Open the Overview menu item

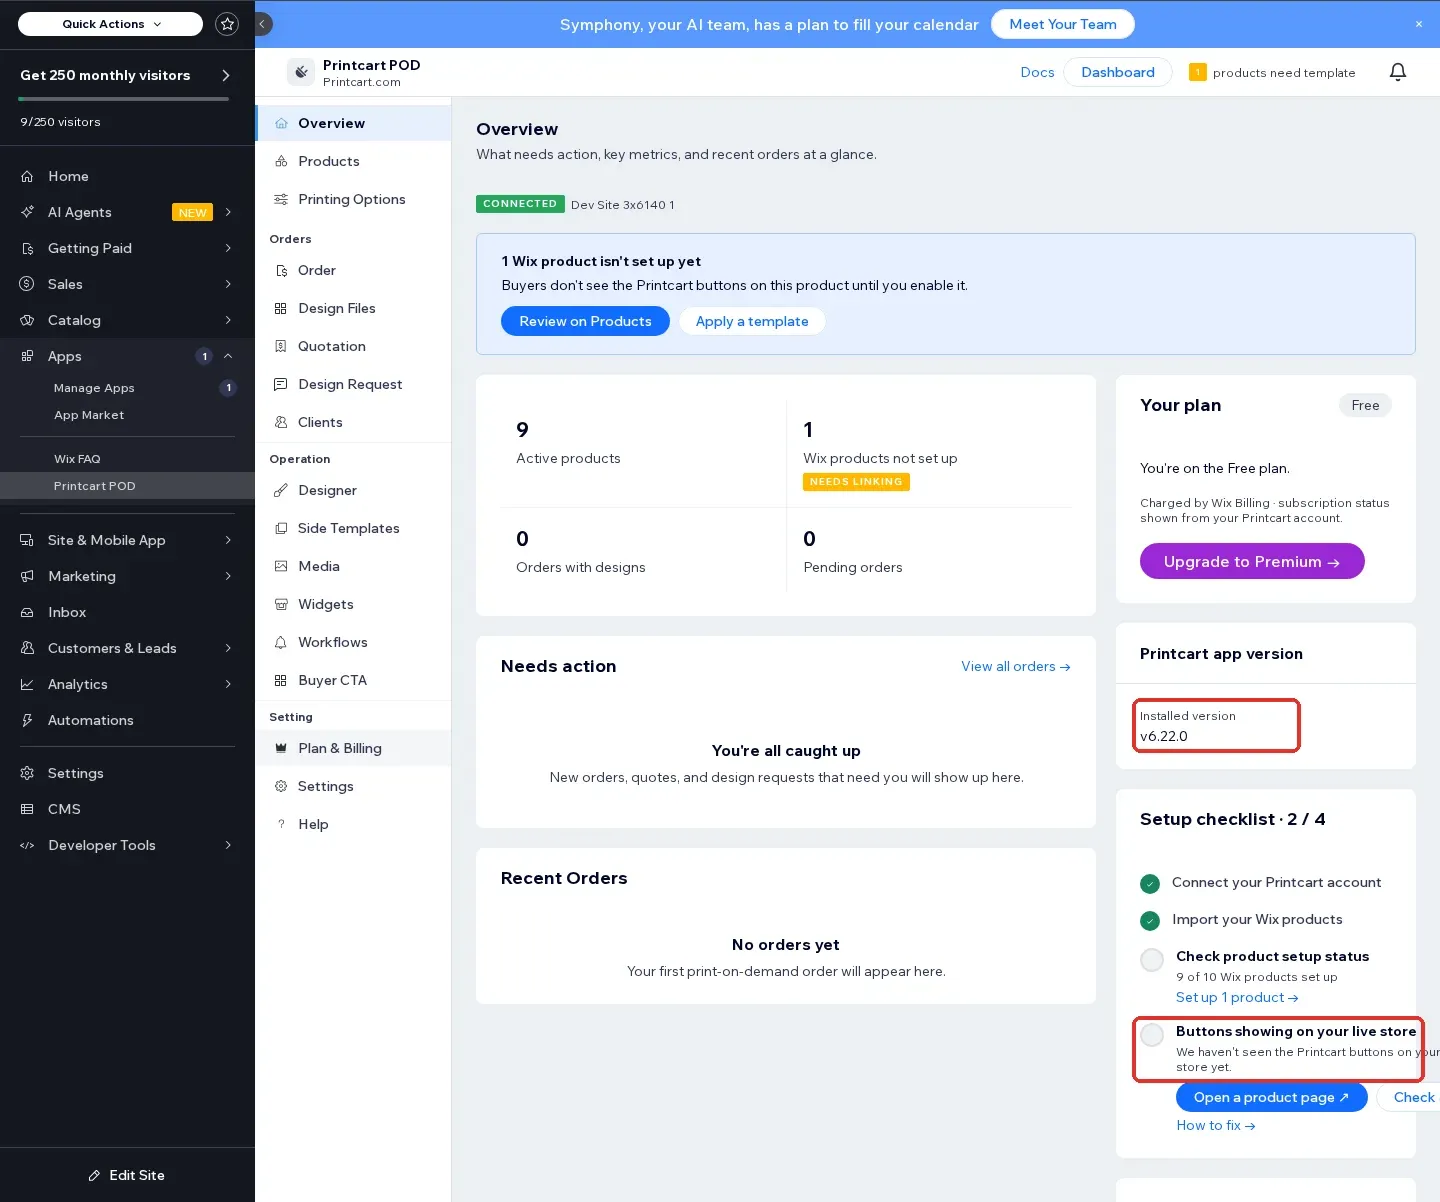pos(353,123)
